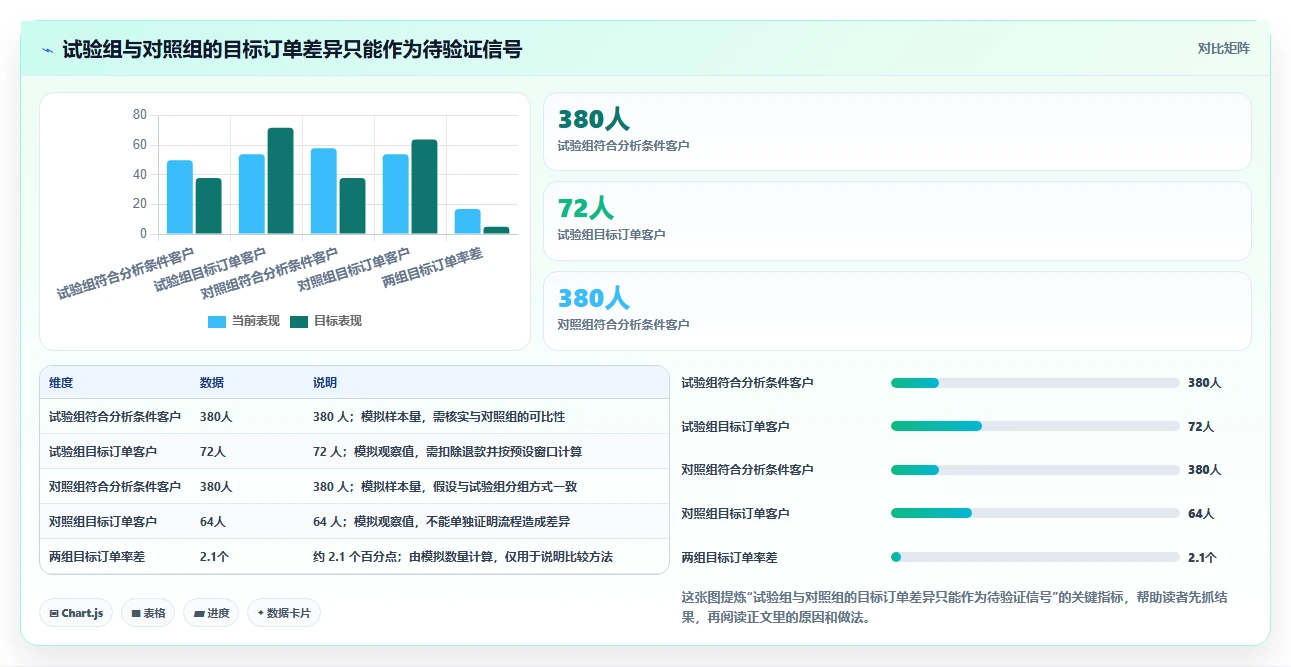
Task: Toggle the 当前表现 legend swatch
Action: point(217,321)
